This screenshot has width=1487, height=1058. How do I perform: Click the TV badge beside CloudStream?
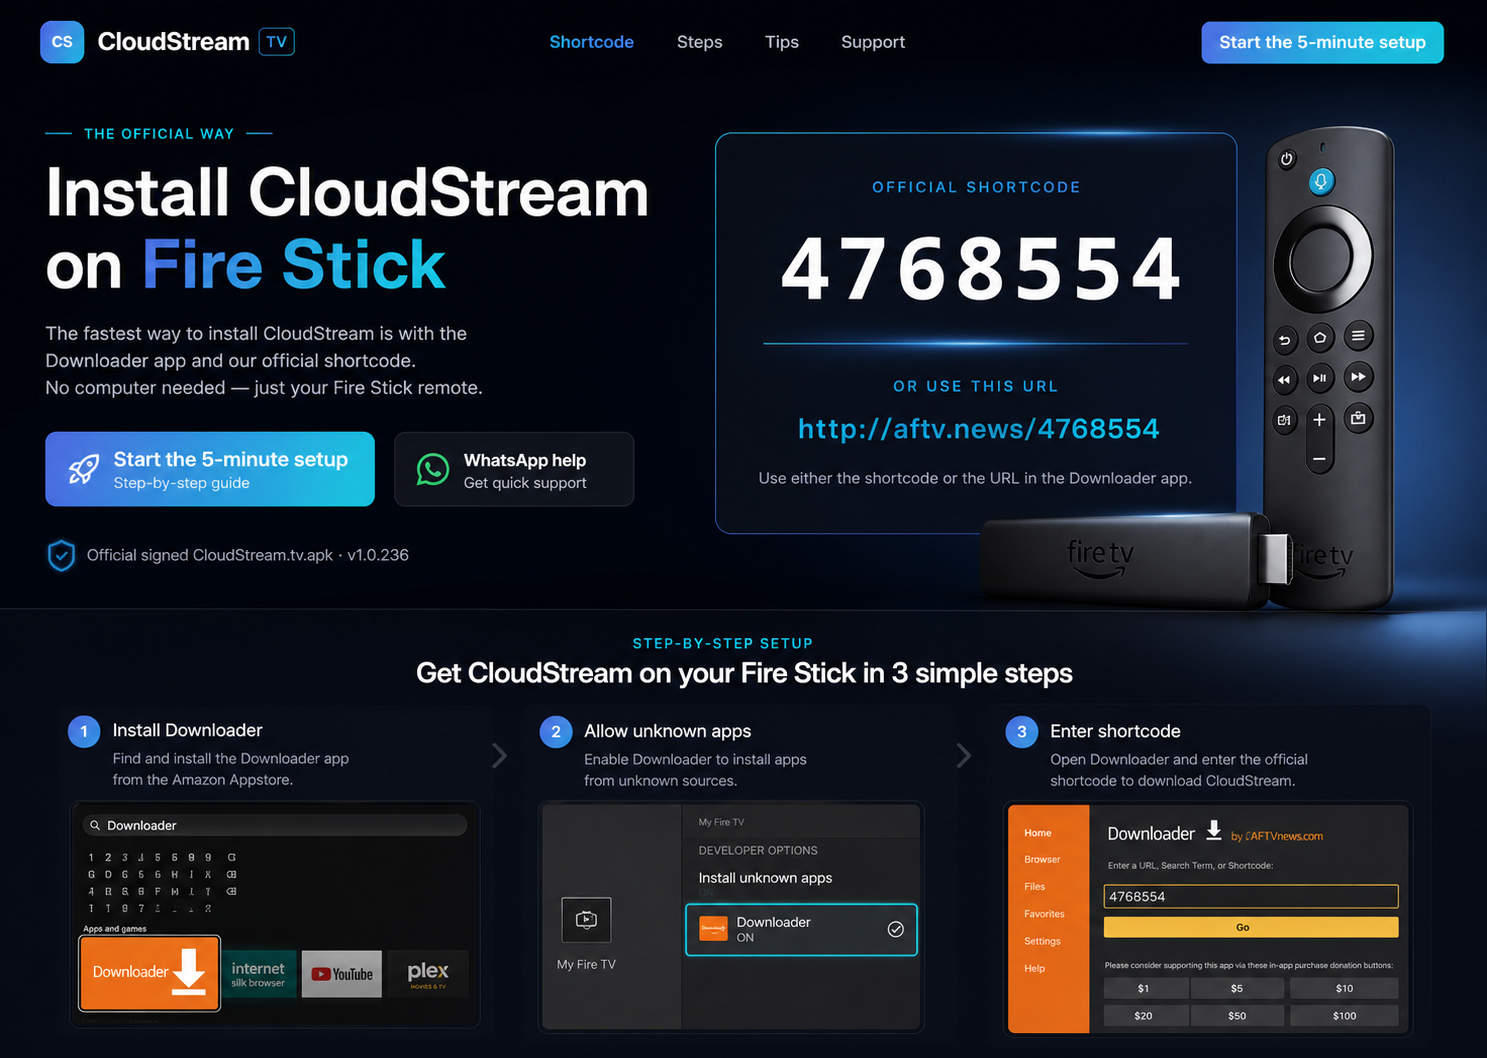277,42
